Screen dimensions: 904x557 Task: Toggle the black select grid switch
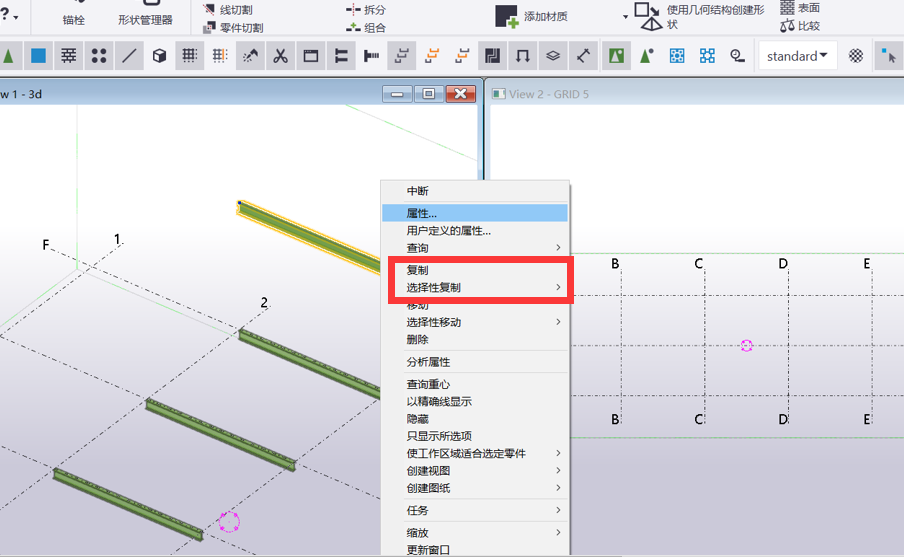(x=190, y=56)
